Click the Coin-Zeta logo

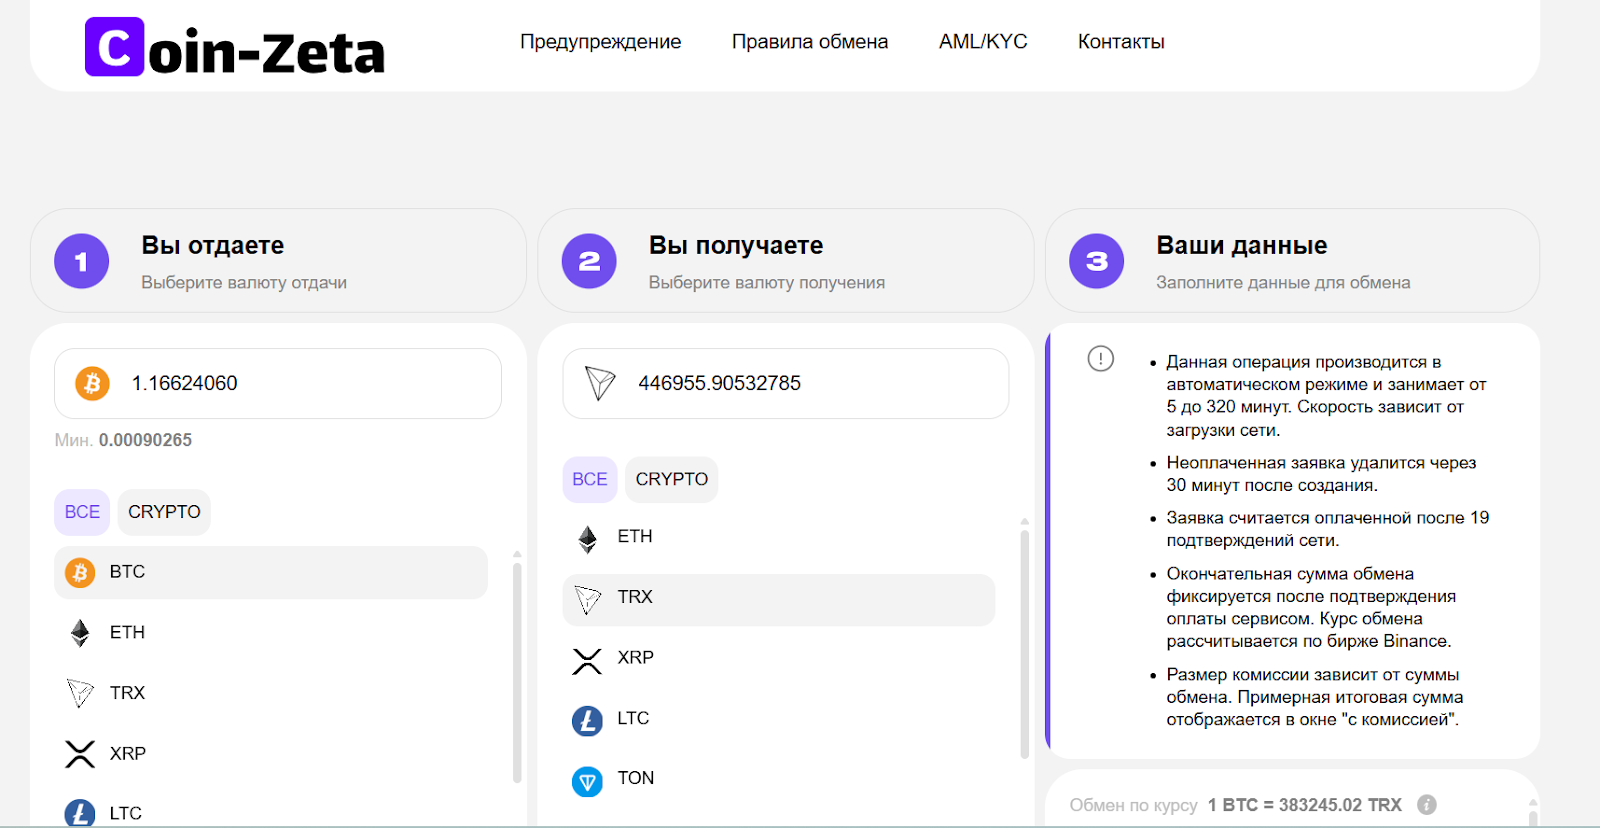click(x=235, y=48)
